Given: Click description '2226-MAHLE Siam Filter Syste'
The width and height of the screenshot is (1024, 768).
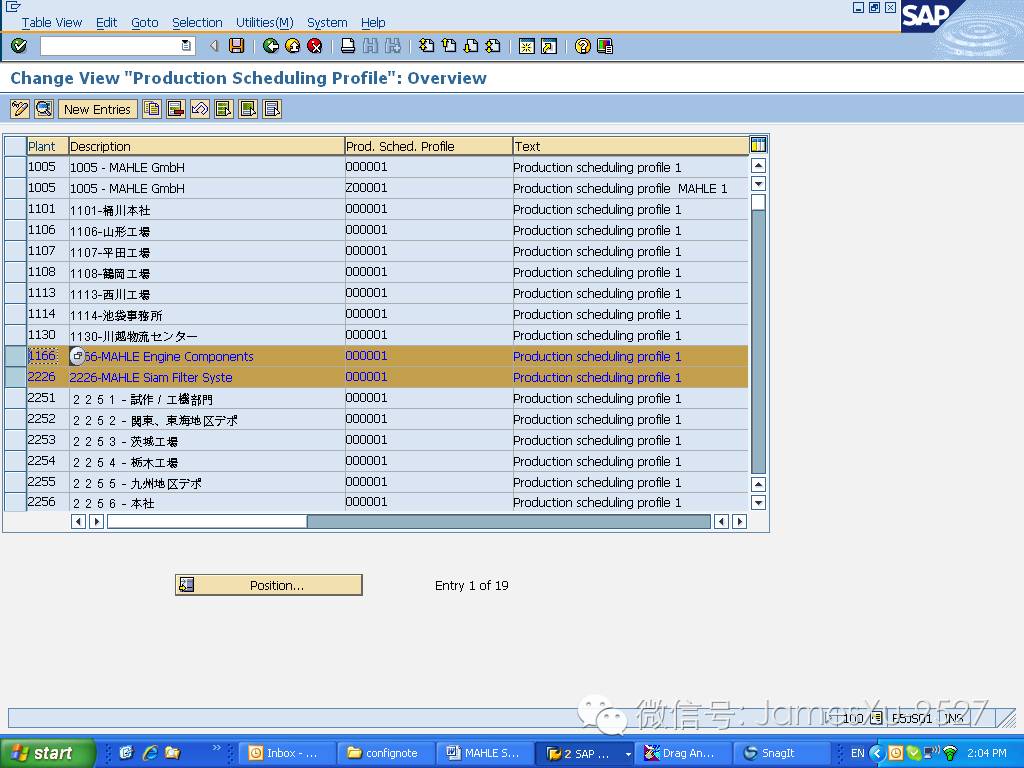Looking at the screenshot, I should pyautogui.click(x=151, y=377).
